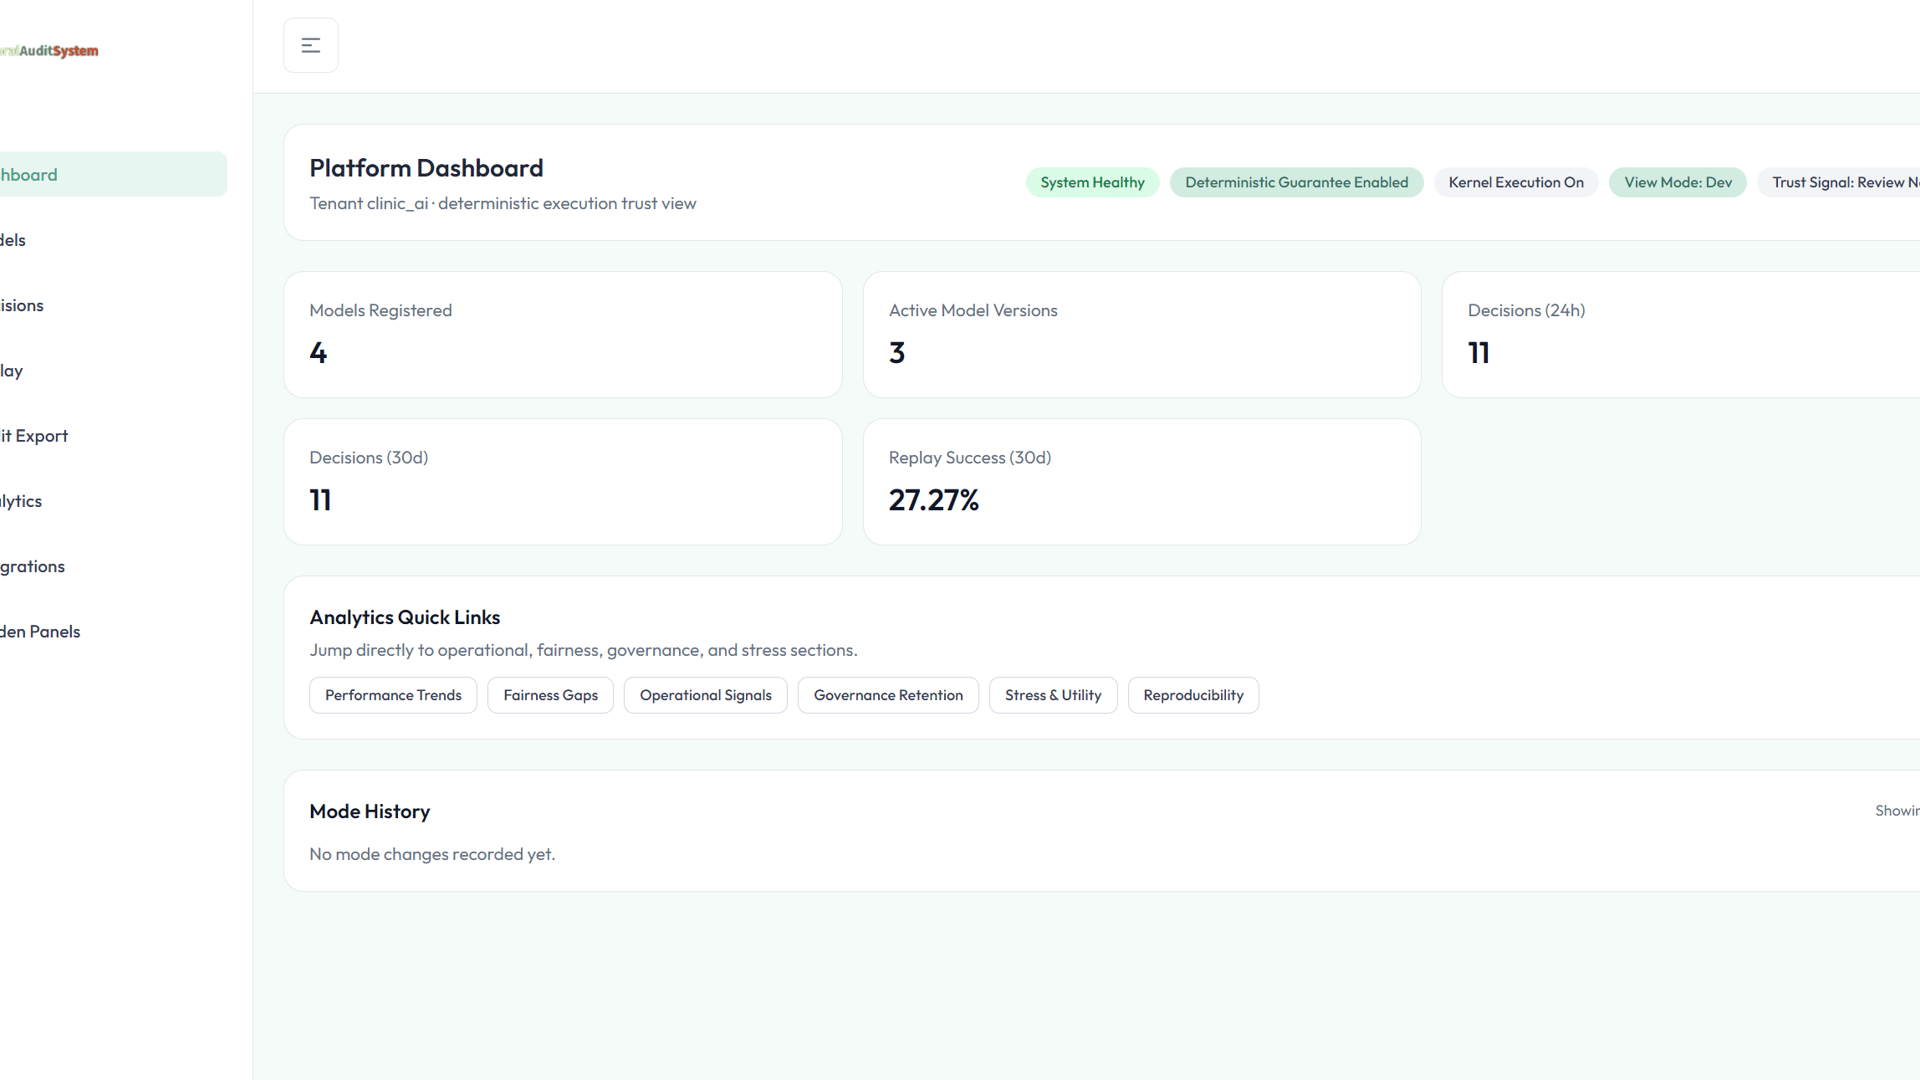This screenshot has width=1920, height=1080.
Task: Click the hamburger sidebar toggle icon
Action: click(311, 45)
